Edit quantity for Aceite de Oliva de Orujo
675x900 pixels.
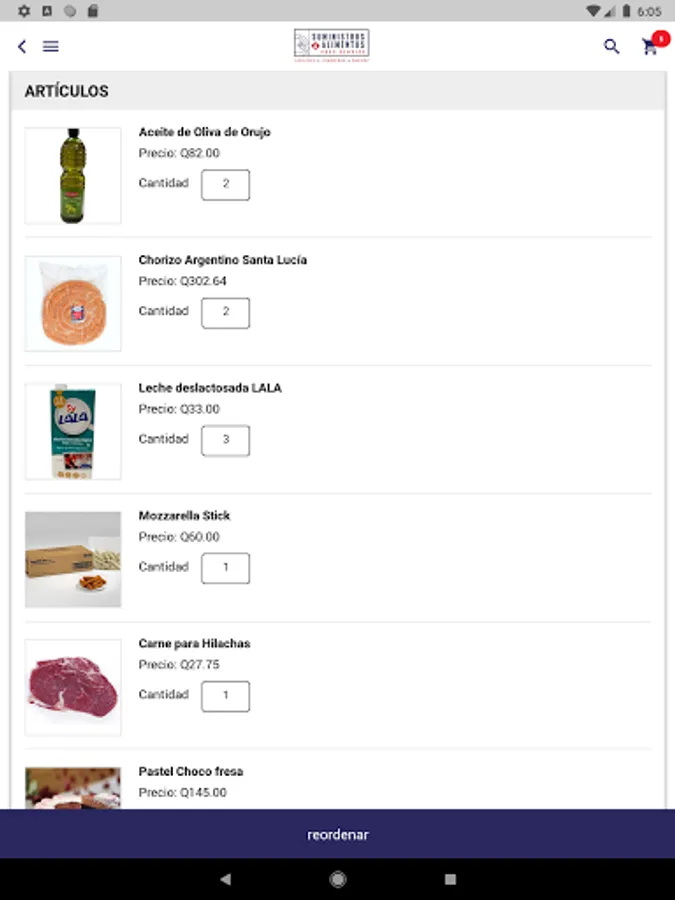click(x=226, y=185)
